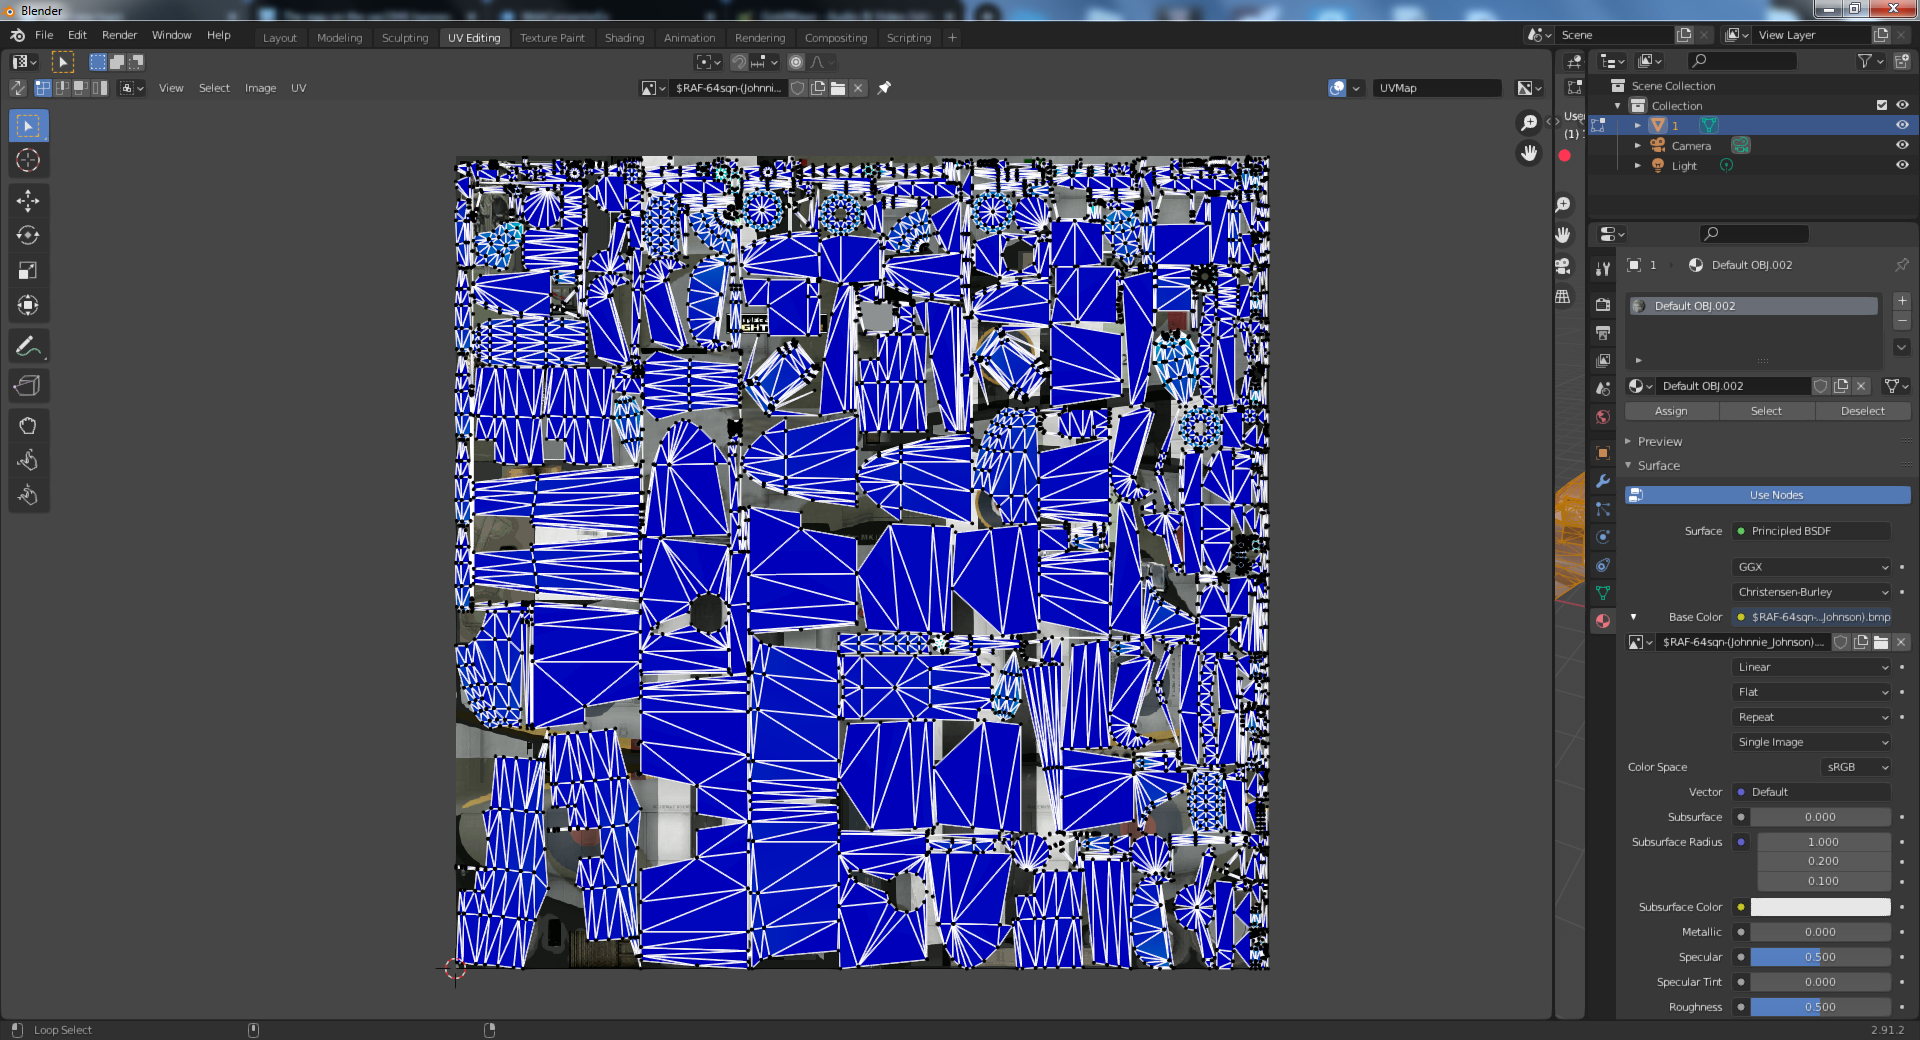1920x1040 pixels.
Task: Select the Scale tool
Action: click(28, 270)
